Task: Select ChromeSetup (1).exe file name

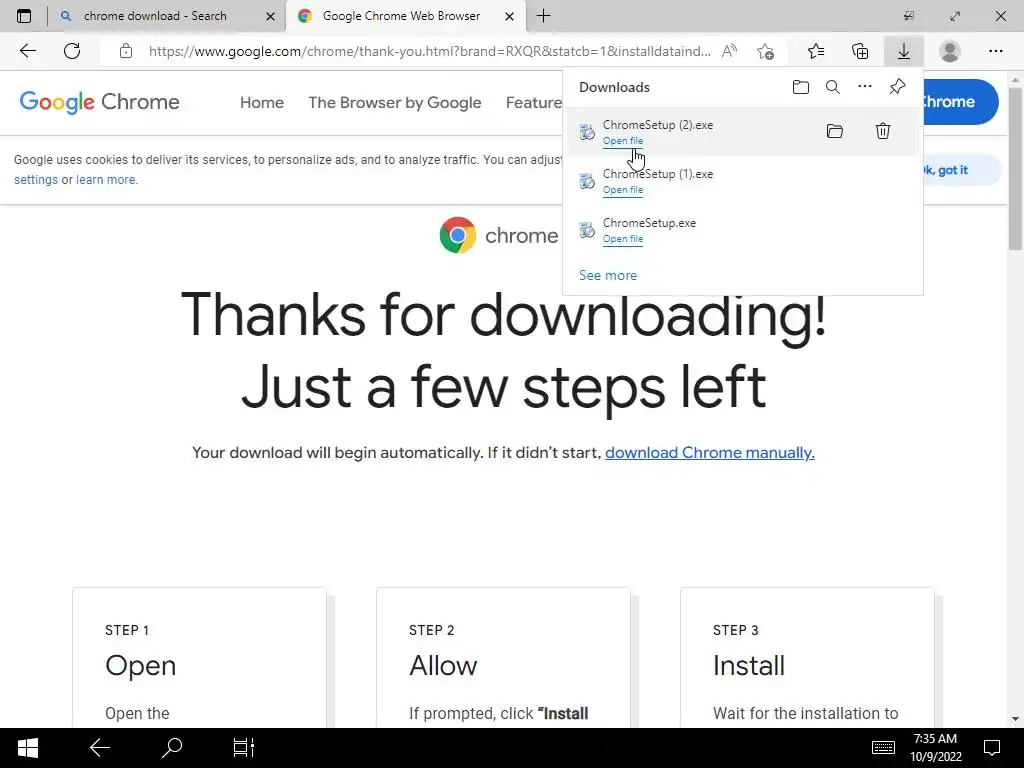Action: [x=658, y=174]
